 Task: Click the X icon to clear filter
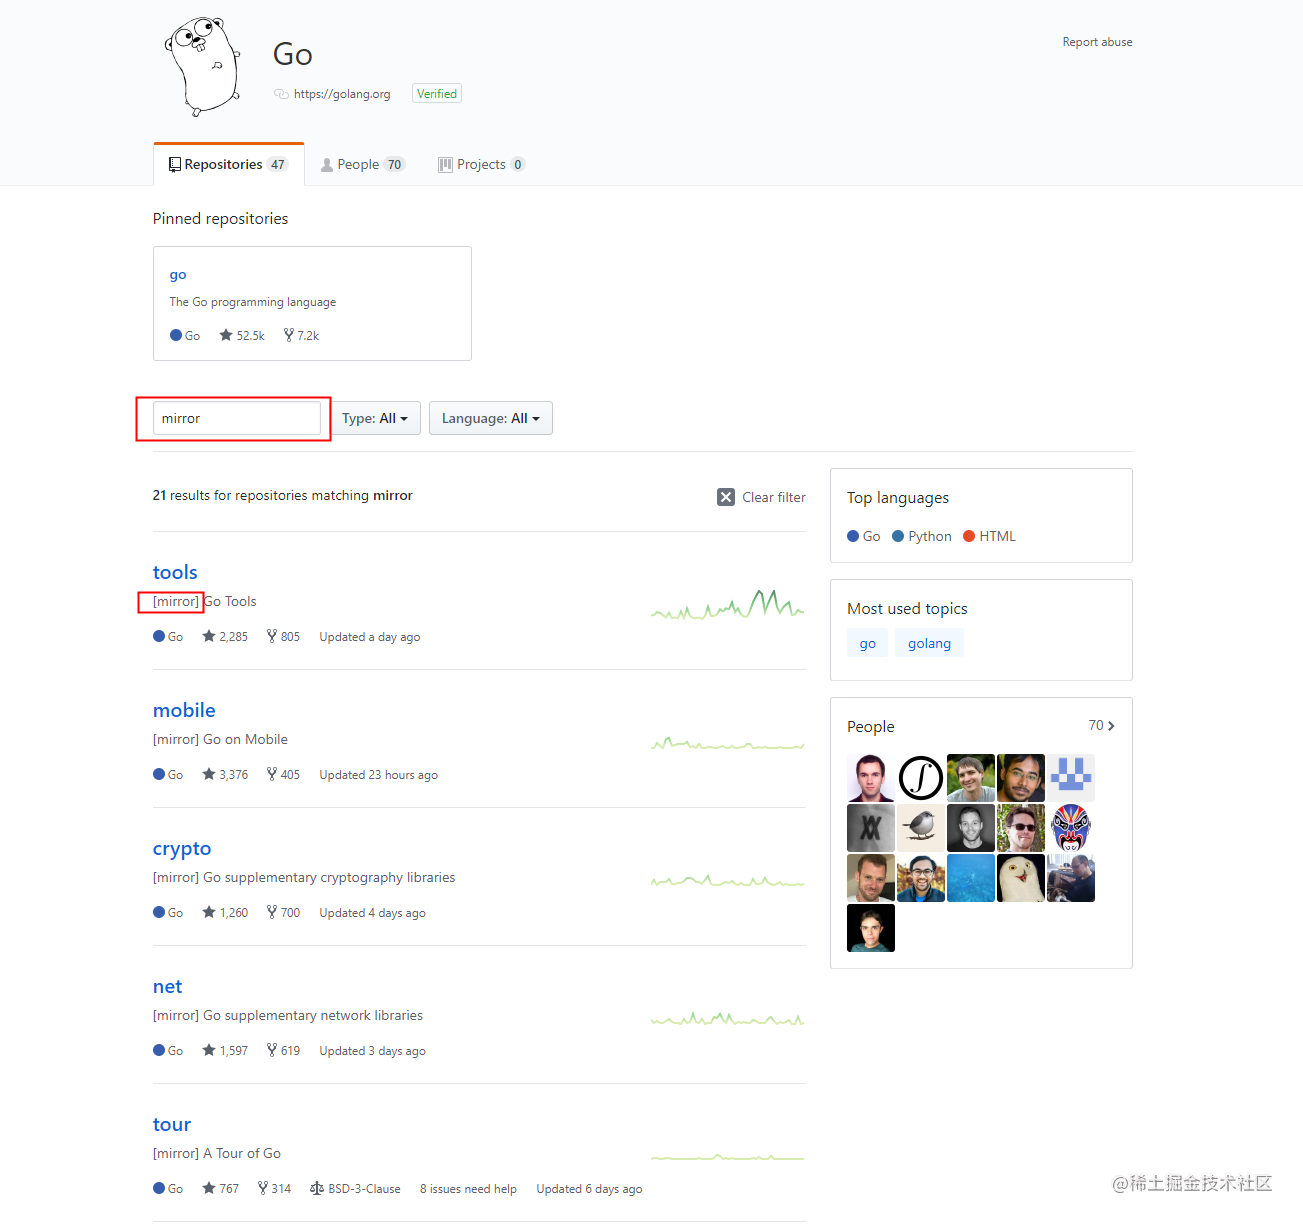point(726,497)
